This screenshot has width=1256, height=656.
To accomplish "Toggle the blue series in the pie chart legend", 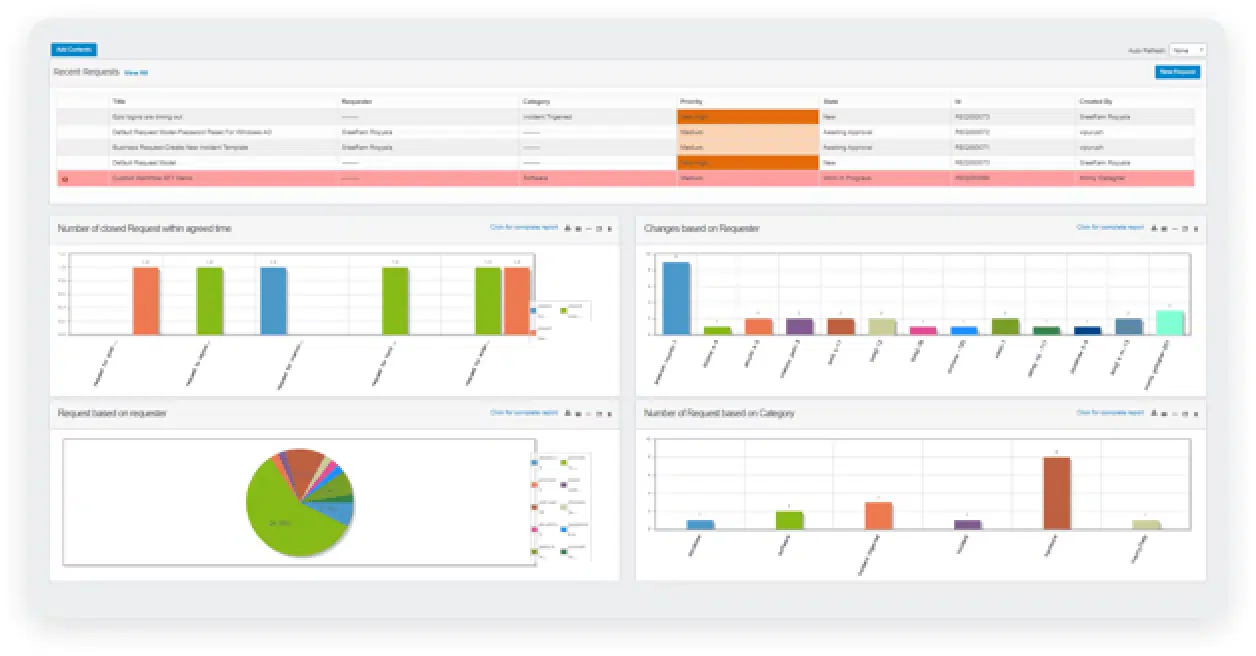I will 533,461.
